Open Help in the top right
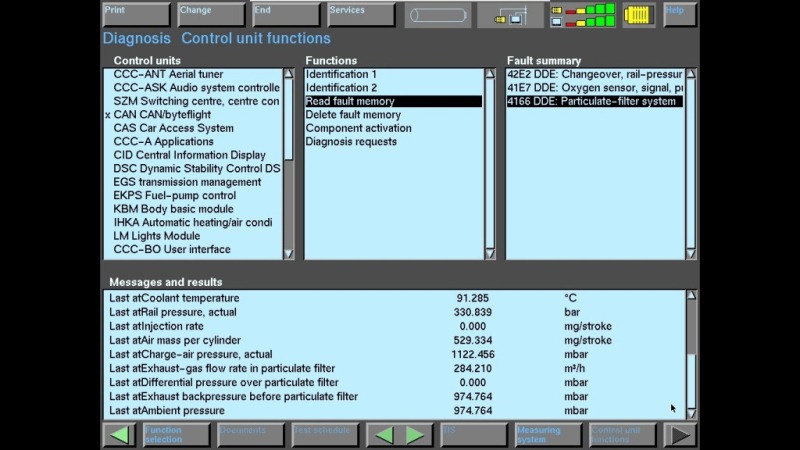 click(680, 14)
